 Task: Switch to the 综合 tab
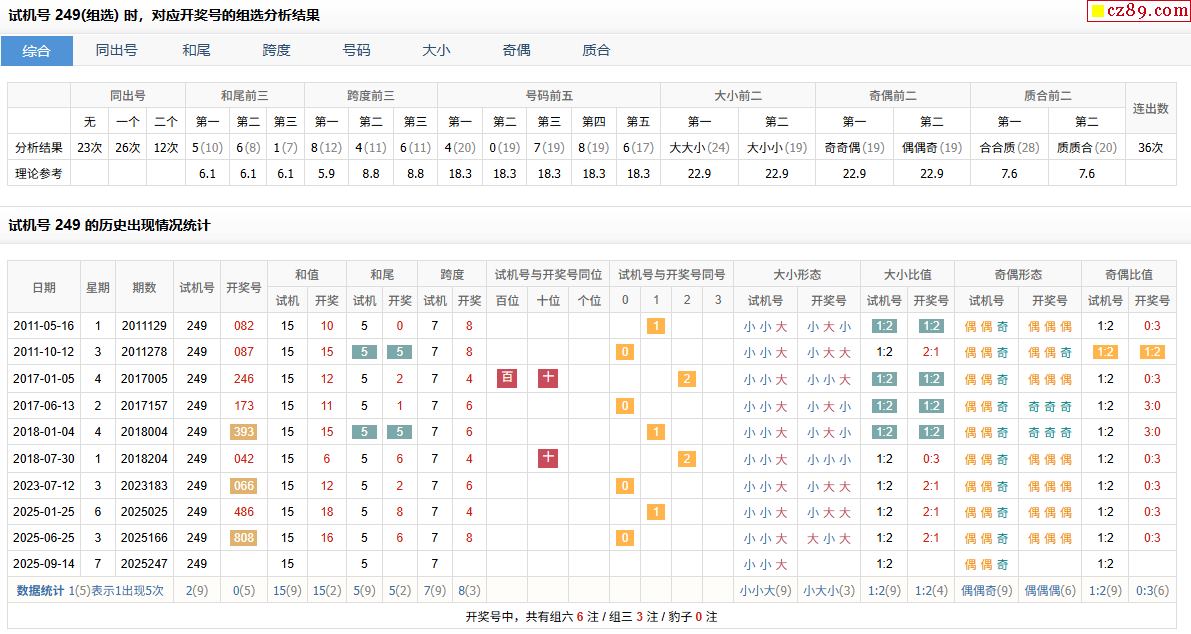pos(37,51)
